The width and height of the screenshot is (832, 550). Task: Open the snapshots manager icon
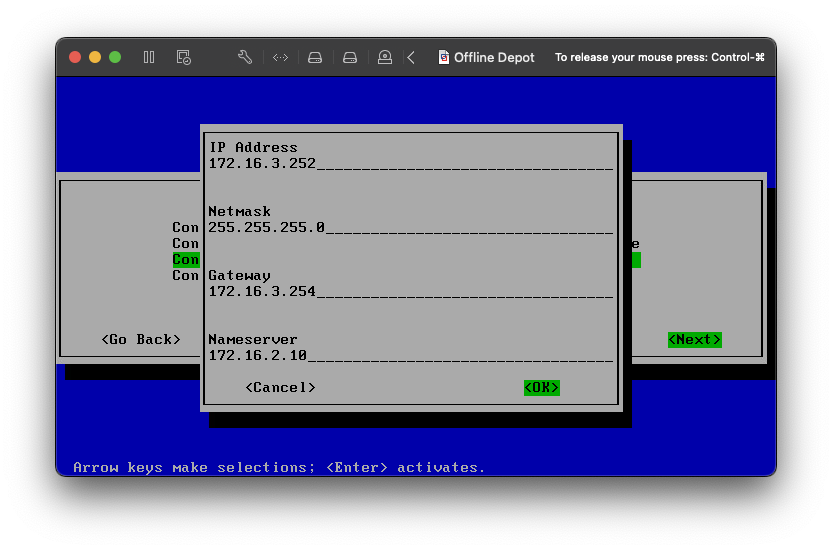tap(183, 57)
